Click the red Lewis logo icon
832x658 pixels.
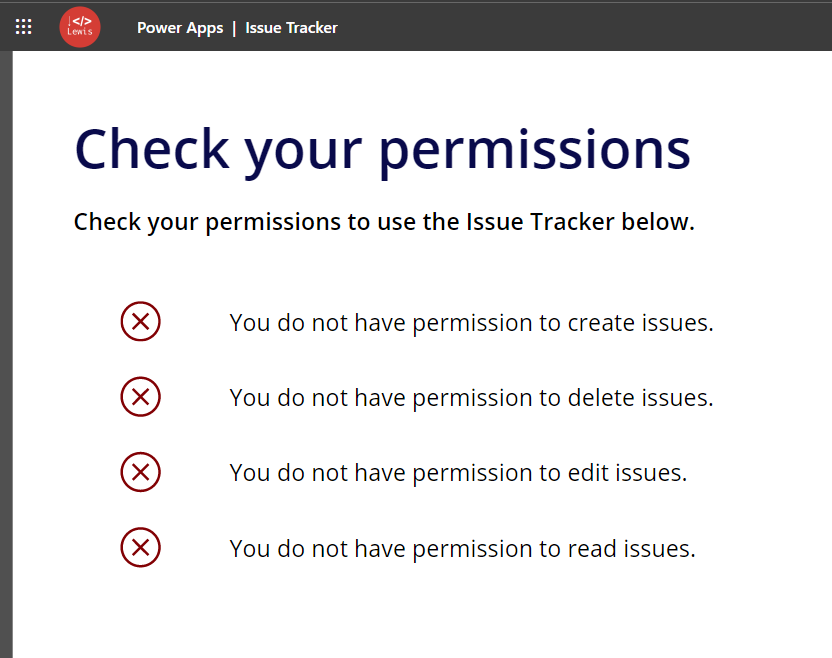tap(80, 27)
